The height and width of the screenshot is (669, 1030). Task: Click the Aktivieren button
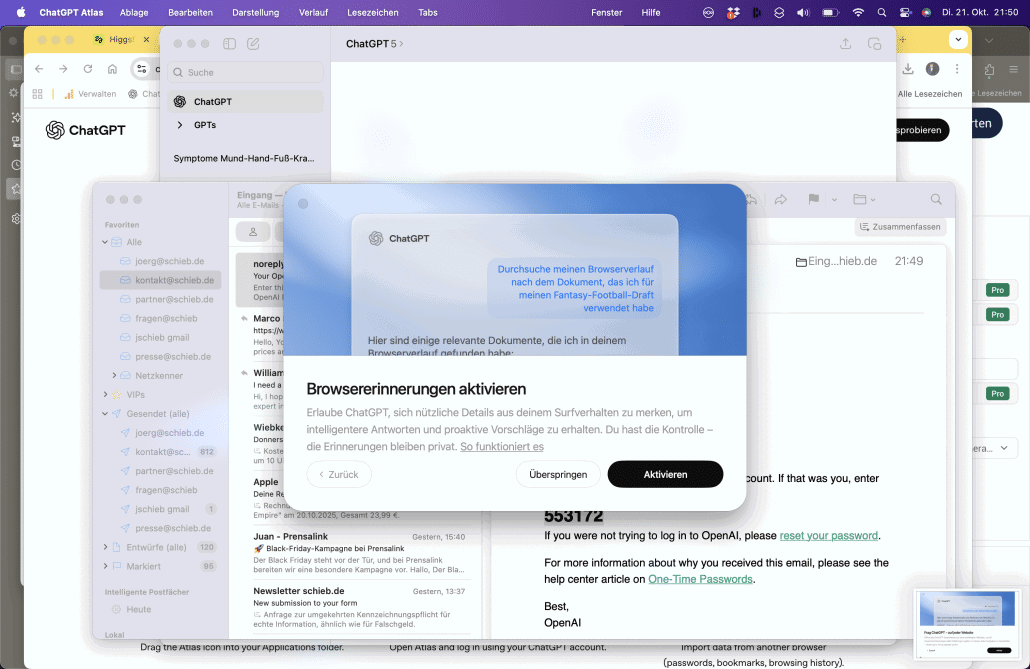point(665,474)
